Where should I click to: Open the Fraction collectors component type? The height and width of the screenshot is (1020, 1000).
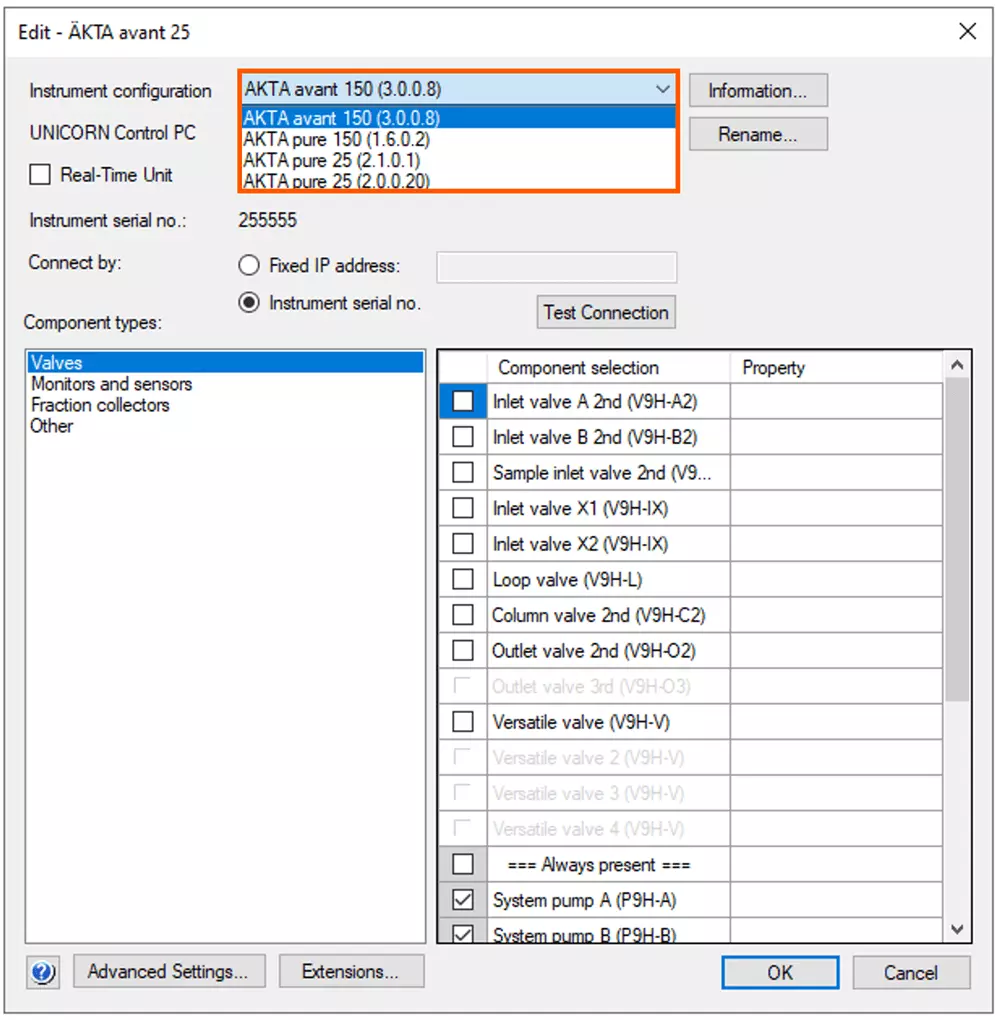[100, 405]
